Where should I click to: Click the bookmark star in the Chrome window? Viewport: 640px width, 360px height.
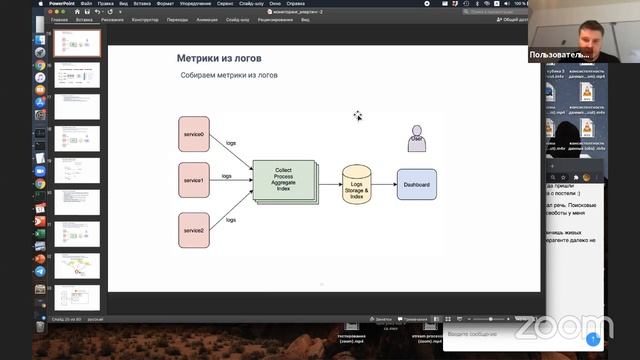pos(563,177)
